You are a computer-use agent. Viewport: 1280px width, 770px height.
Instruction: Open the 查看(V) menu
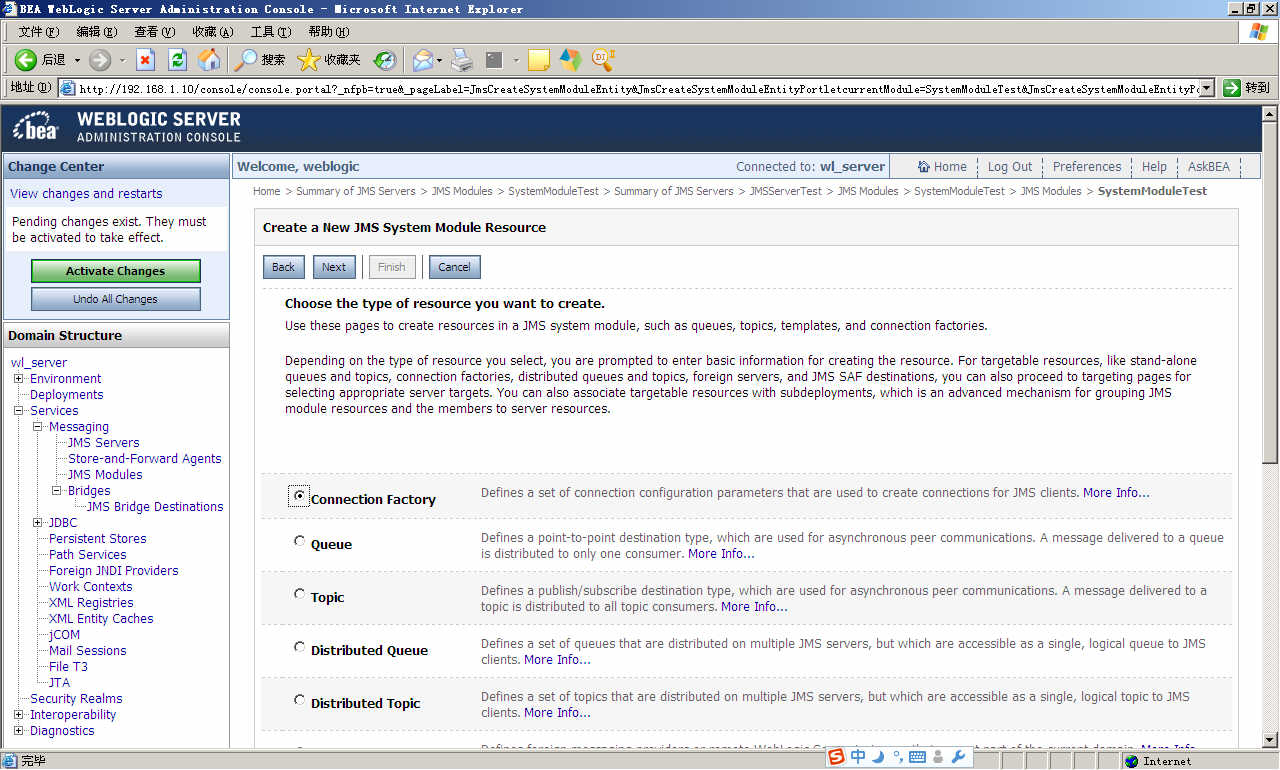pos(154,32)
